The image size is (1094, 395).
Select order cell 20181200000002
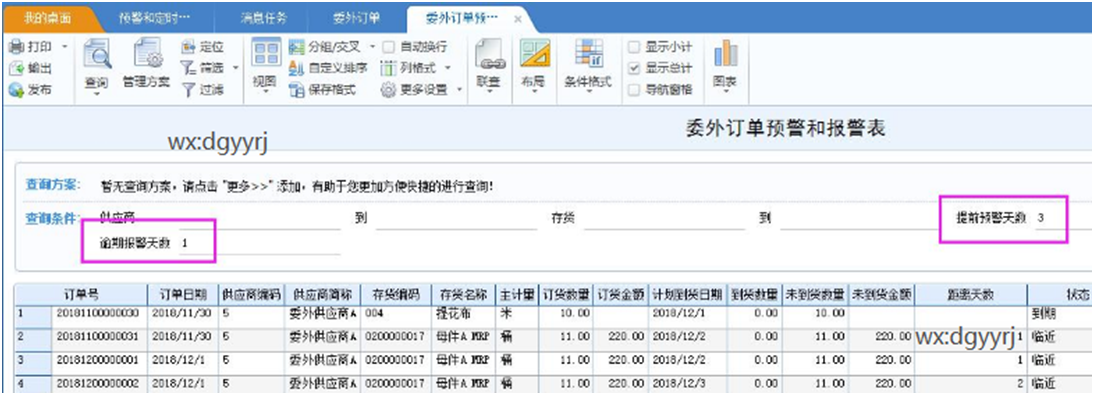click(98, 383)
